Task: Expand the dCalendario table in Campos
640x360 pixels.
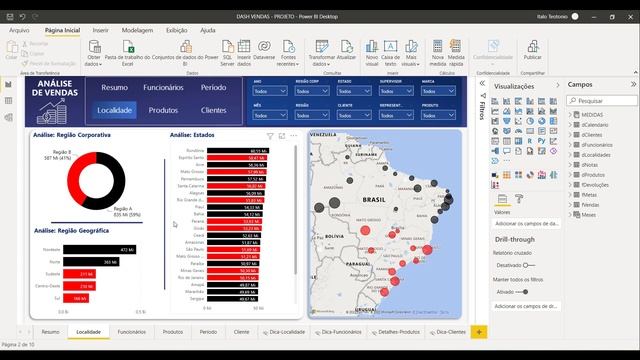Action: (570, 124)
